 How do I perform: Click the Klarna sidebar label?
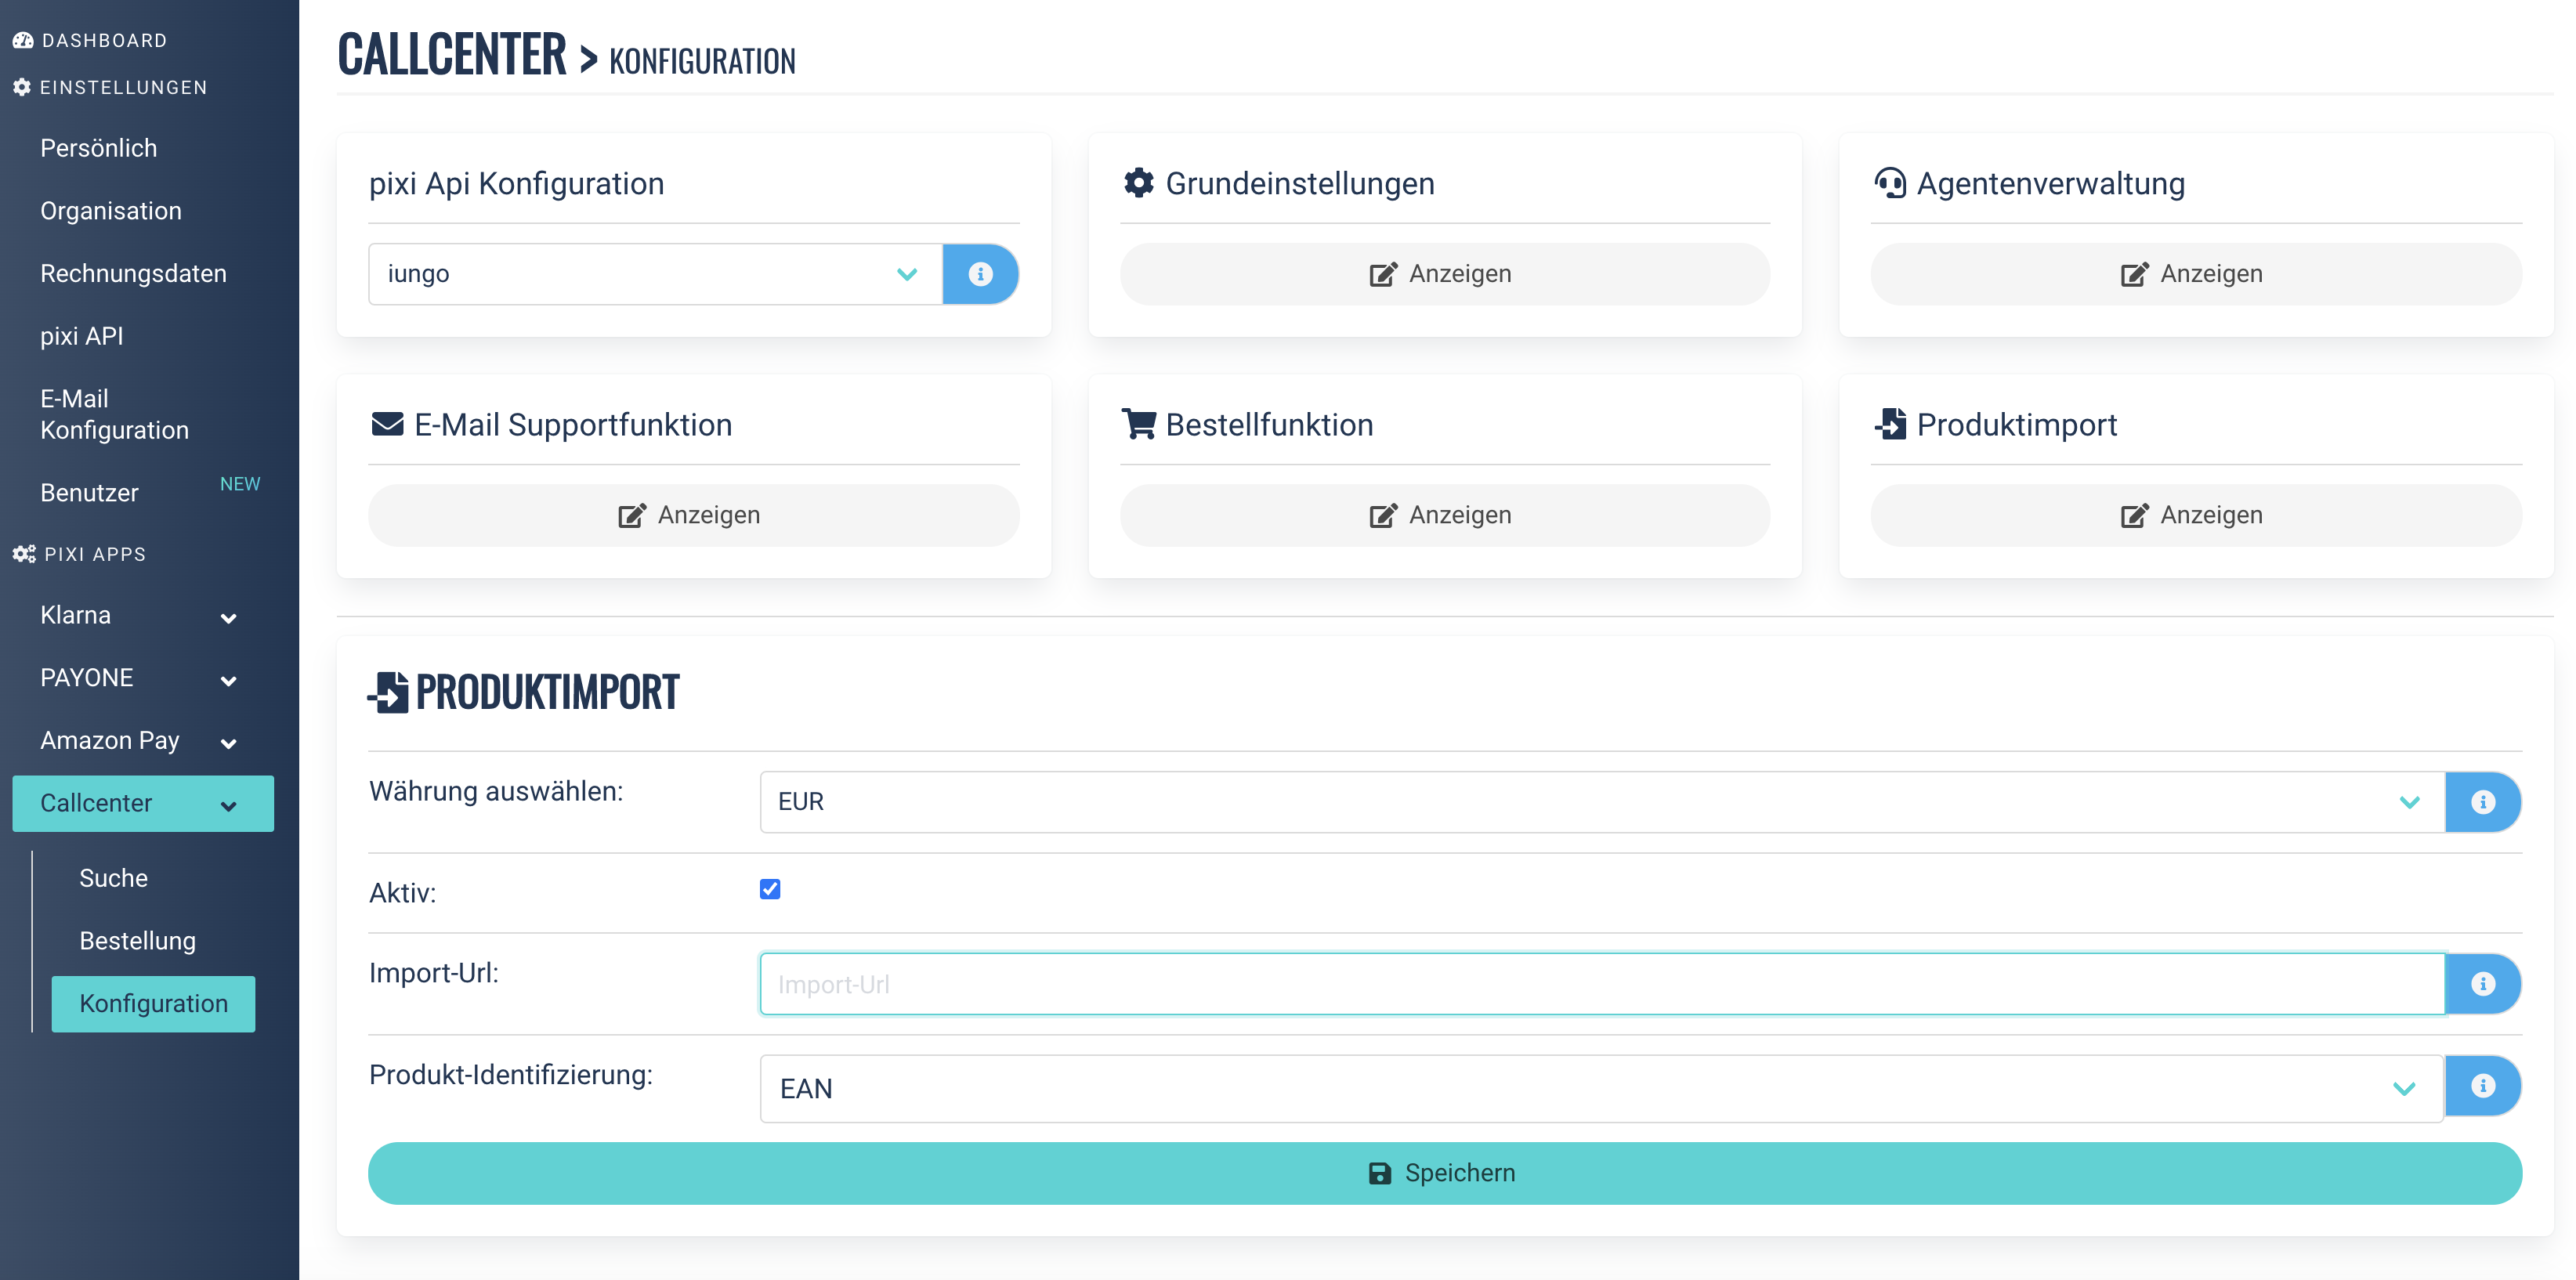pyautogui.click(x=76, y=615)
